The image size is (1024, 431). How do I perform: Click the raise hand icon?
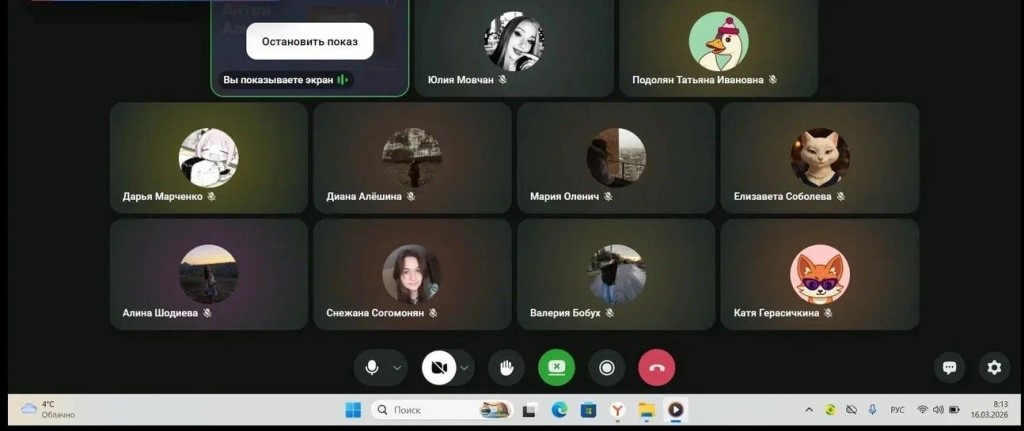506,368
